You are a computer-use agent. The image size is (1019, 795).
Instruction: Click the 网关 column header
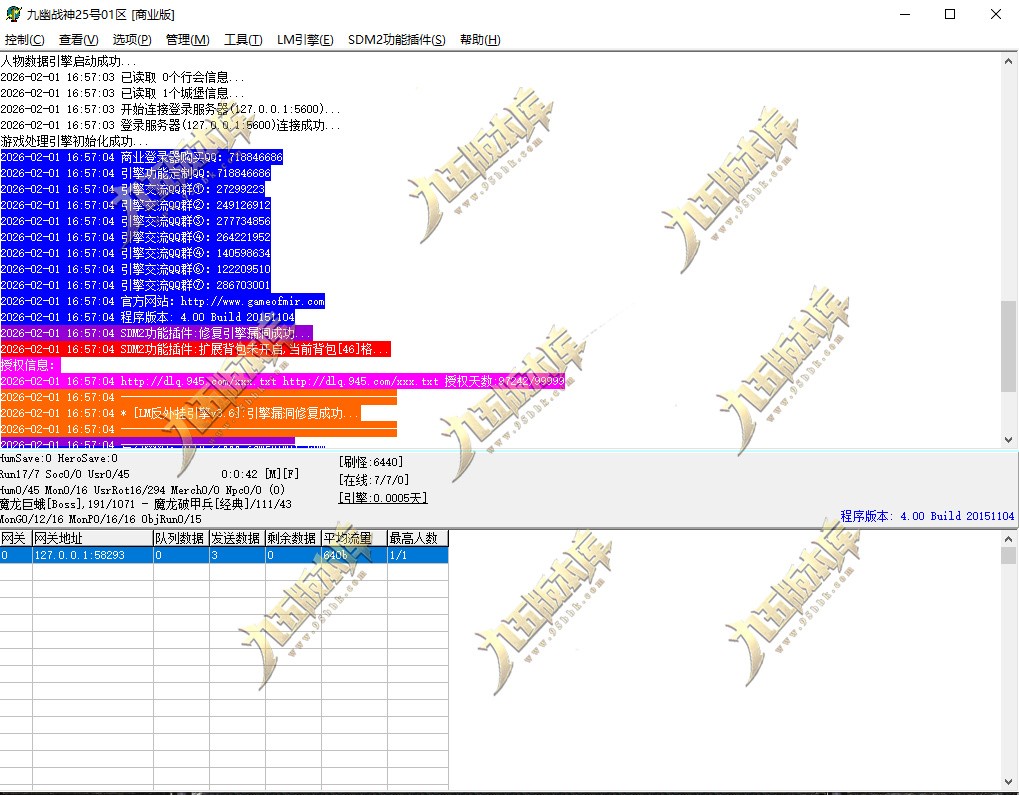coord(16,538)
